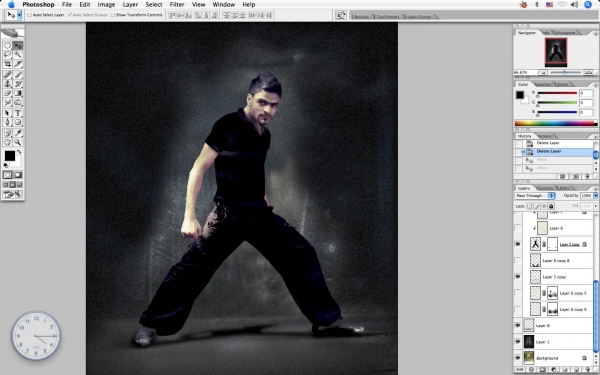Screen dimensions: 600x375
Task: Select the Elliptical Marquee tool
Action: 7,46
